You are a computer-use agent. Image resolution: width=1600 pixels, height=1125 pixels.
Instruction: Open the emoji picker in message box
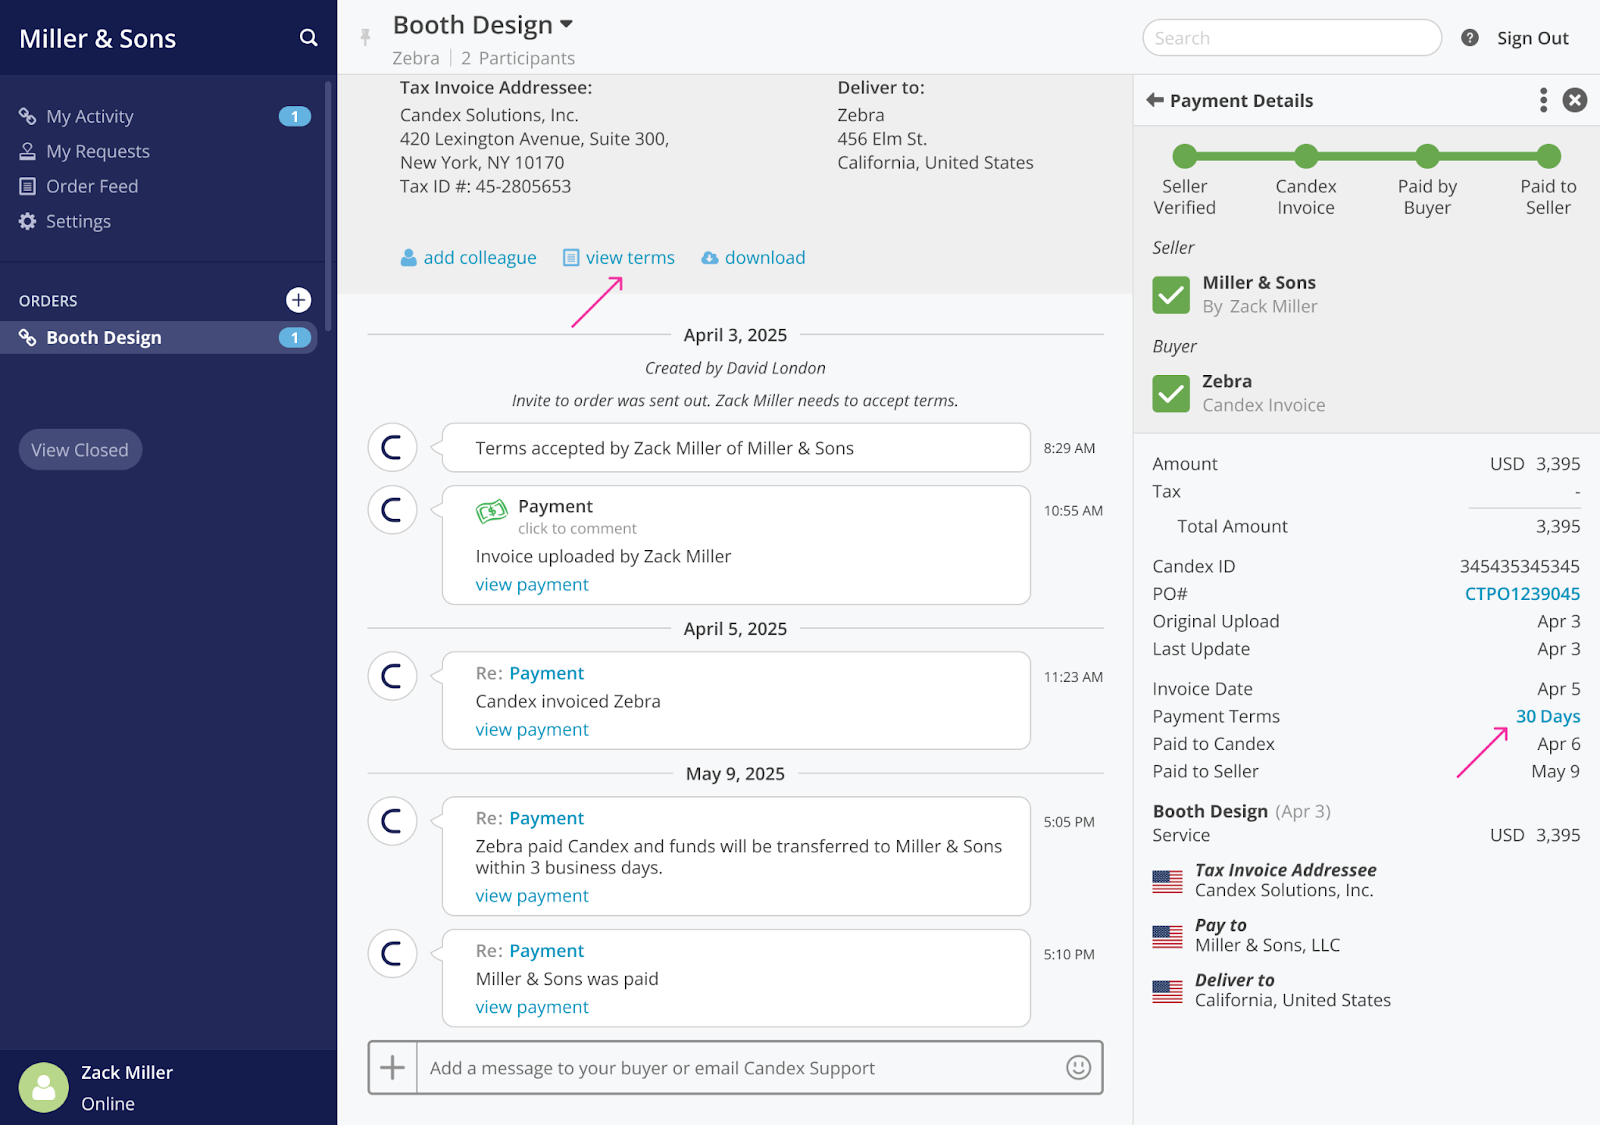1078,1068
